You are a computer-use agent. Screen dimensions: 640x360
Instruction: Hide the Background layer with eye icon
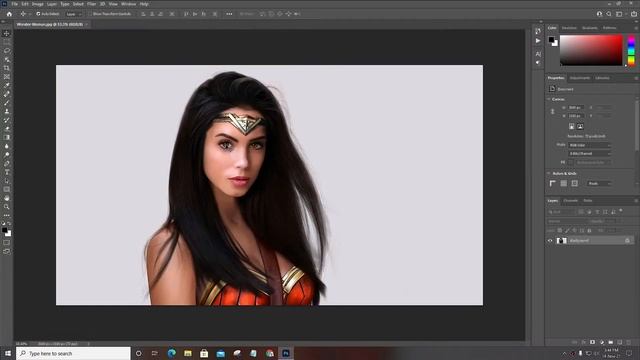(550, 241)
